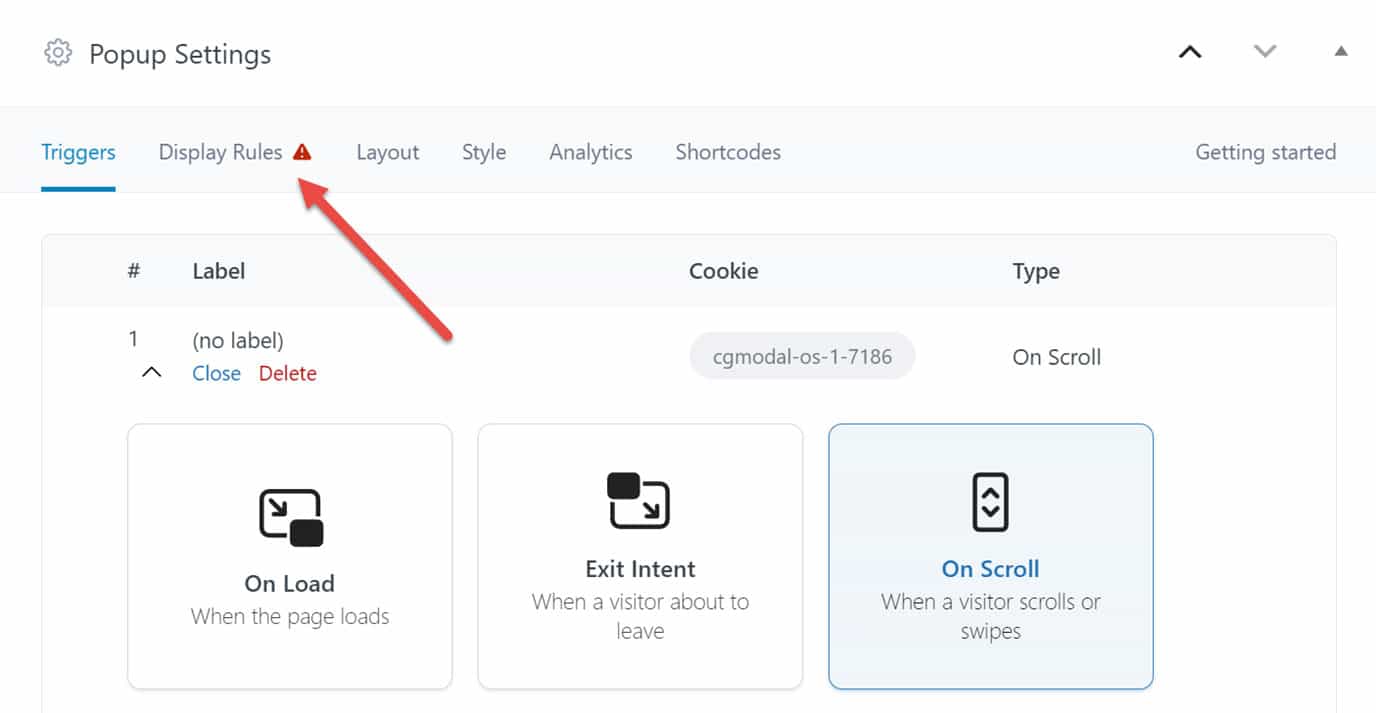Delete the trigger via Delete link

coord(288,373)
